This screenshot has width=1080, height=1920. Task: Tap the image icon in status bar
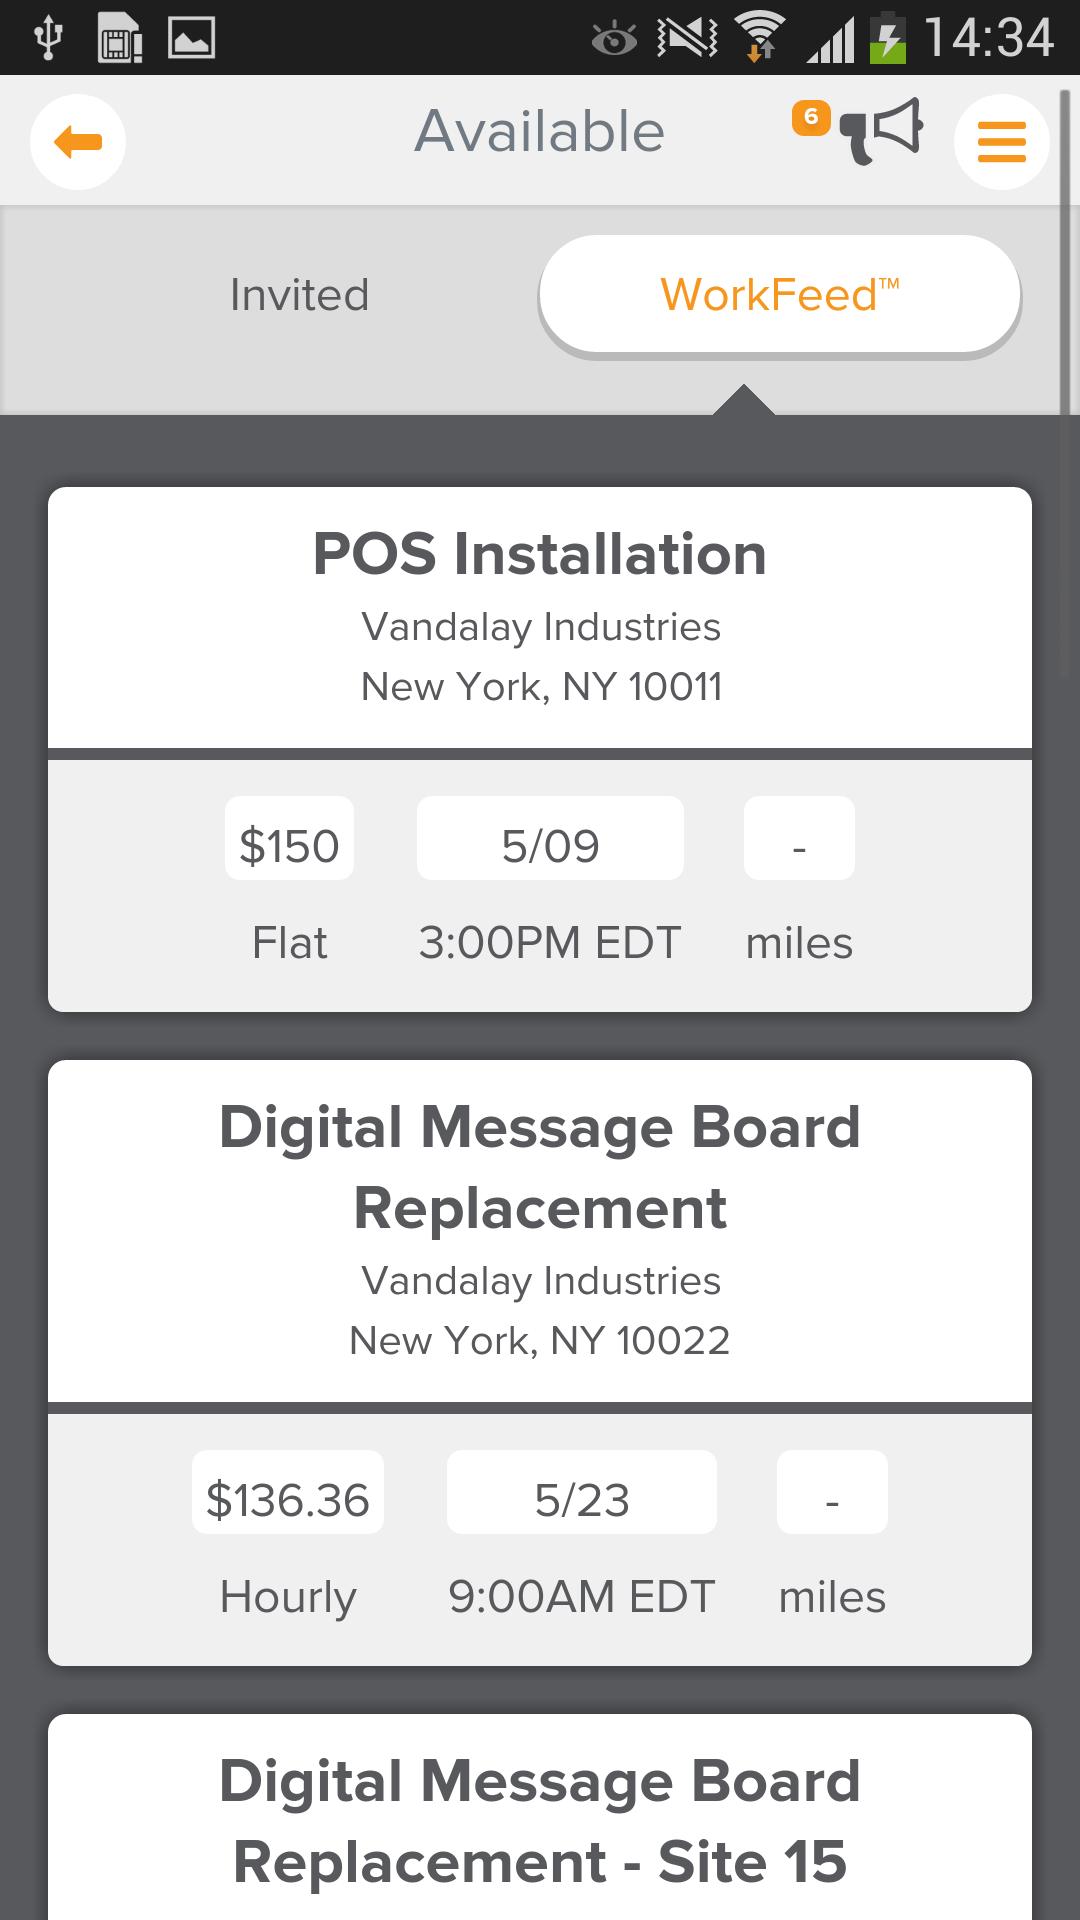point(190,38)
